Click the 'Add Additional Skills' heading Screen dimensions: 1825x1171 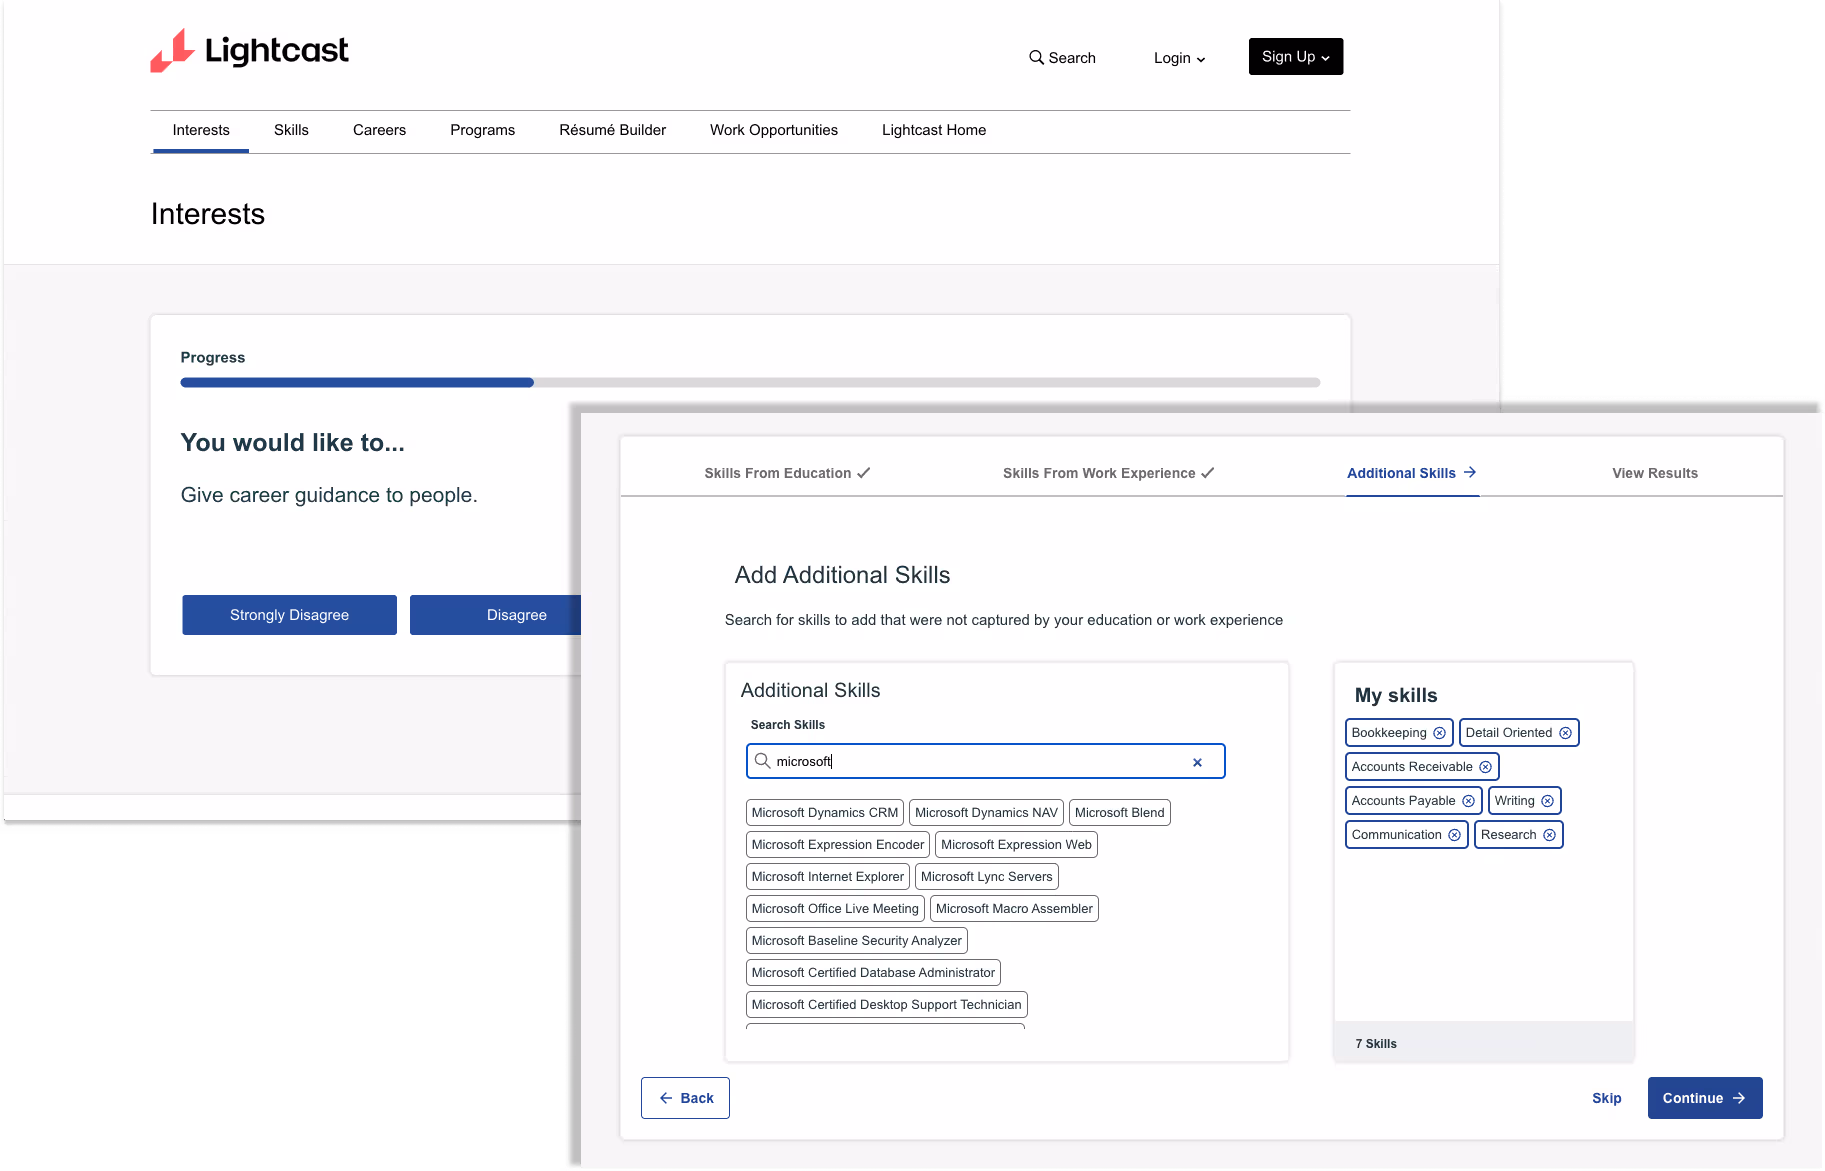point(842,575)
